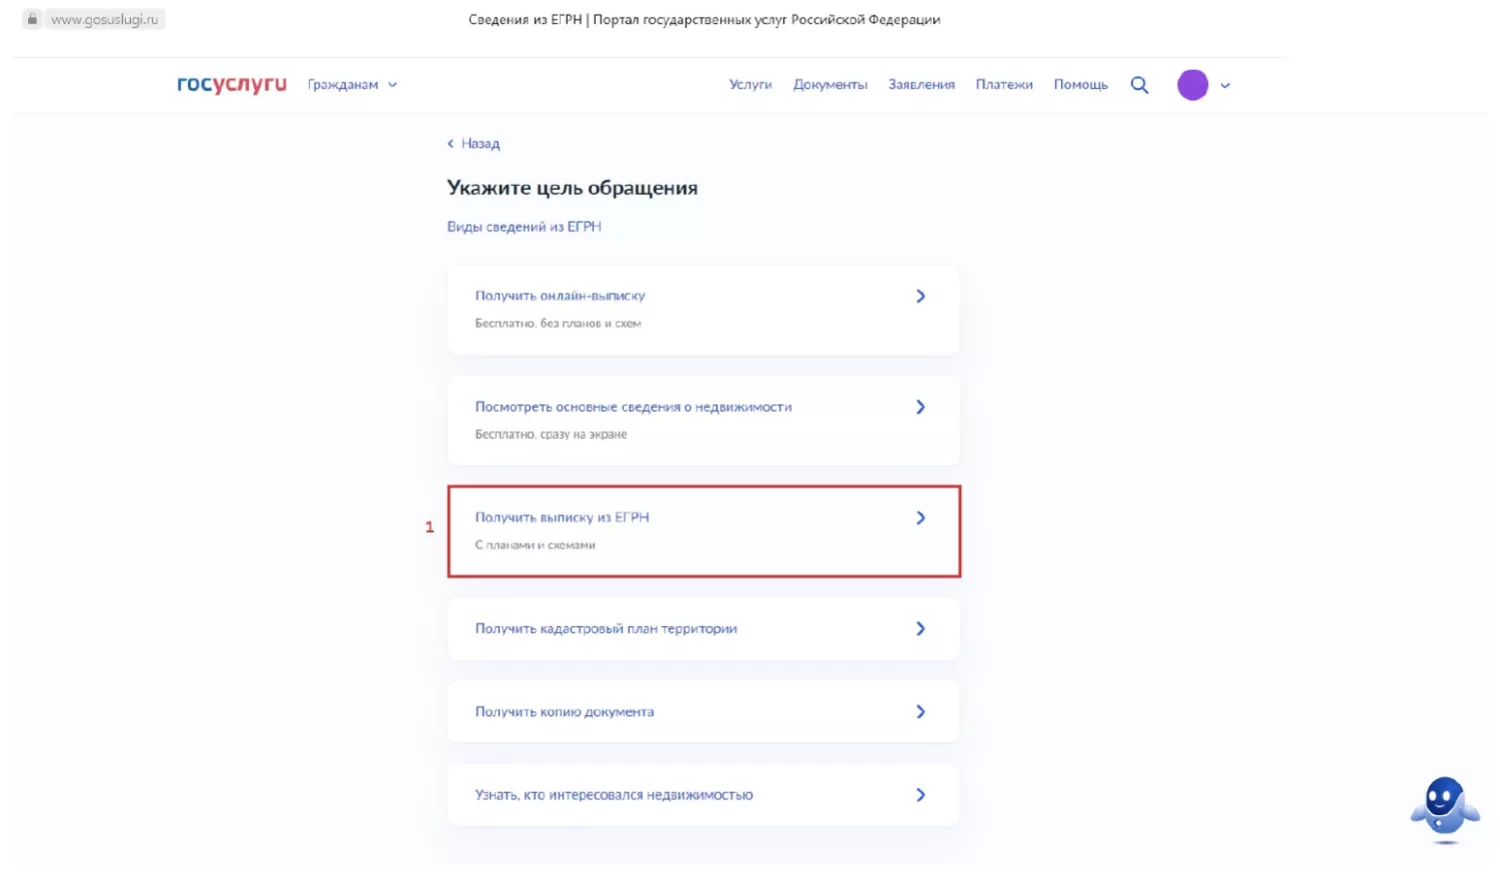Screen dimensions: 1500x878
Task: Click the arrow on Получить копию документа
Action: click(x=921, y=712)
